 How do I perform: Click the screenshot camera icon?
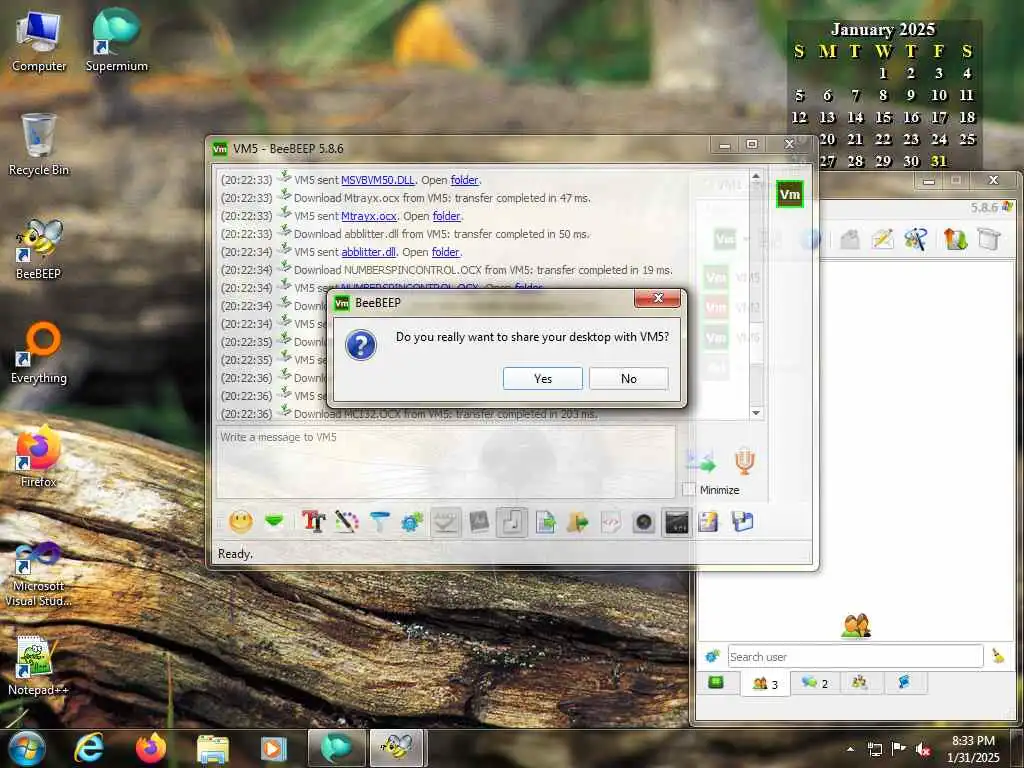(x=643, y=522)
